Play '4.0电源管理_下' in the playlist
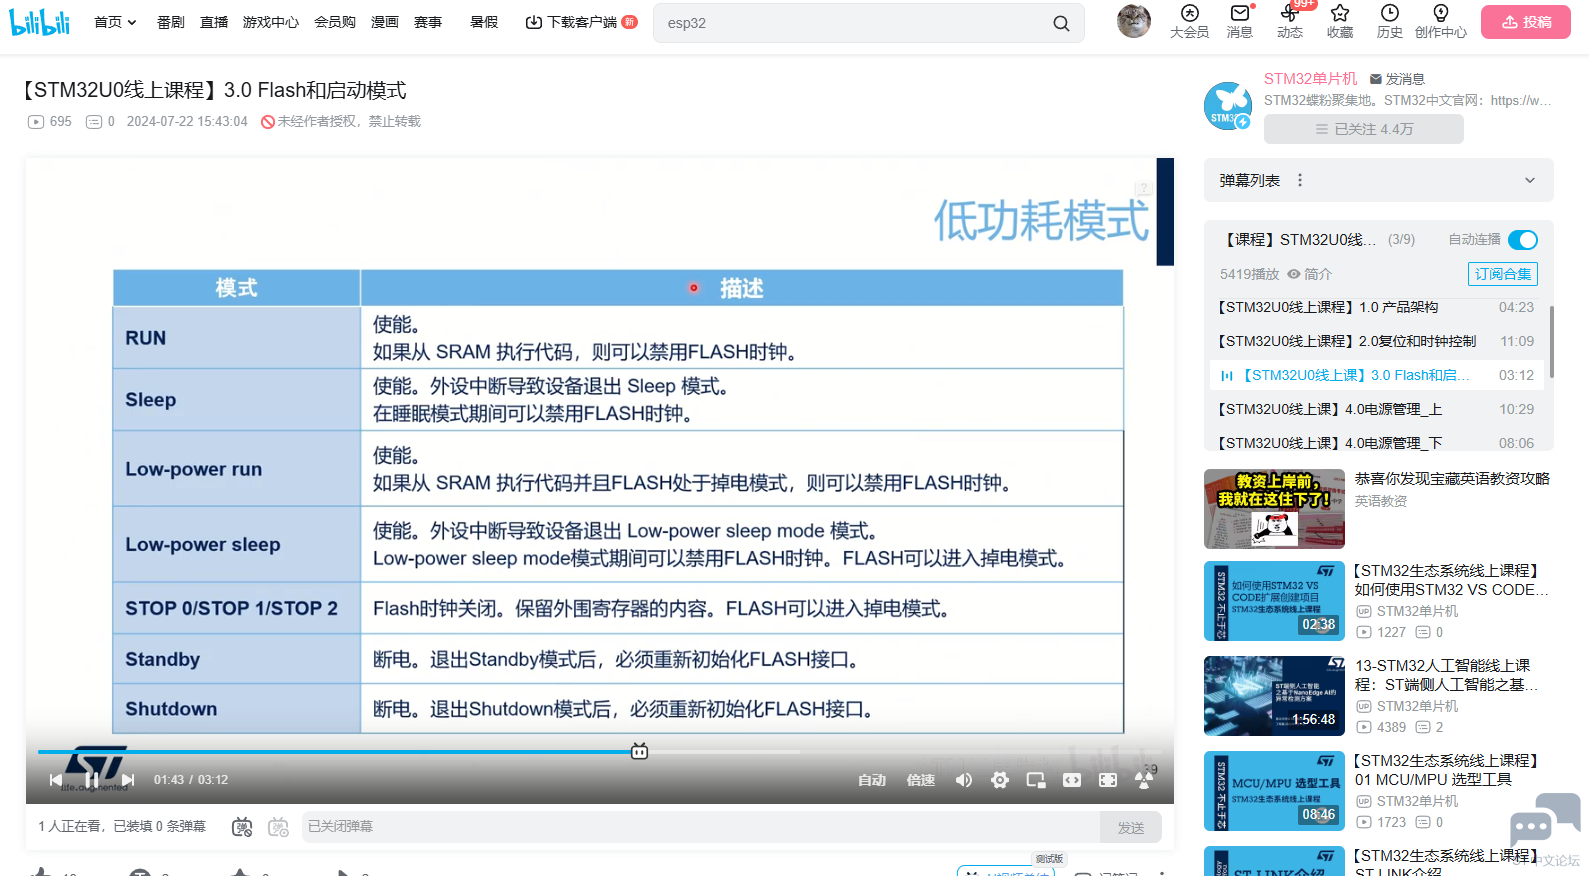 pos(1375,442)
